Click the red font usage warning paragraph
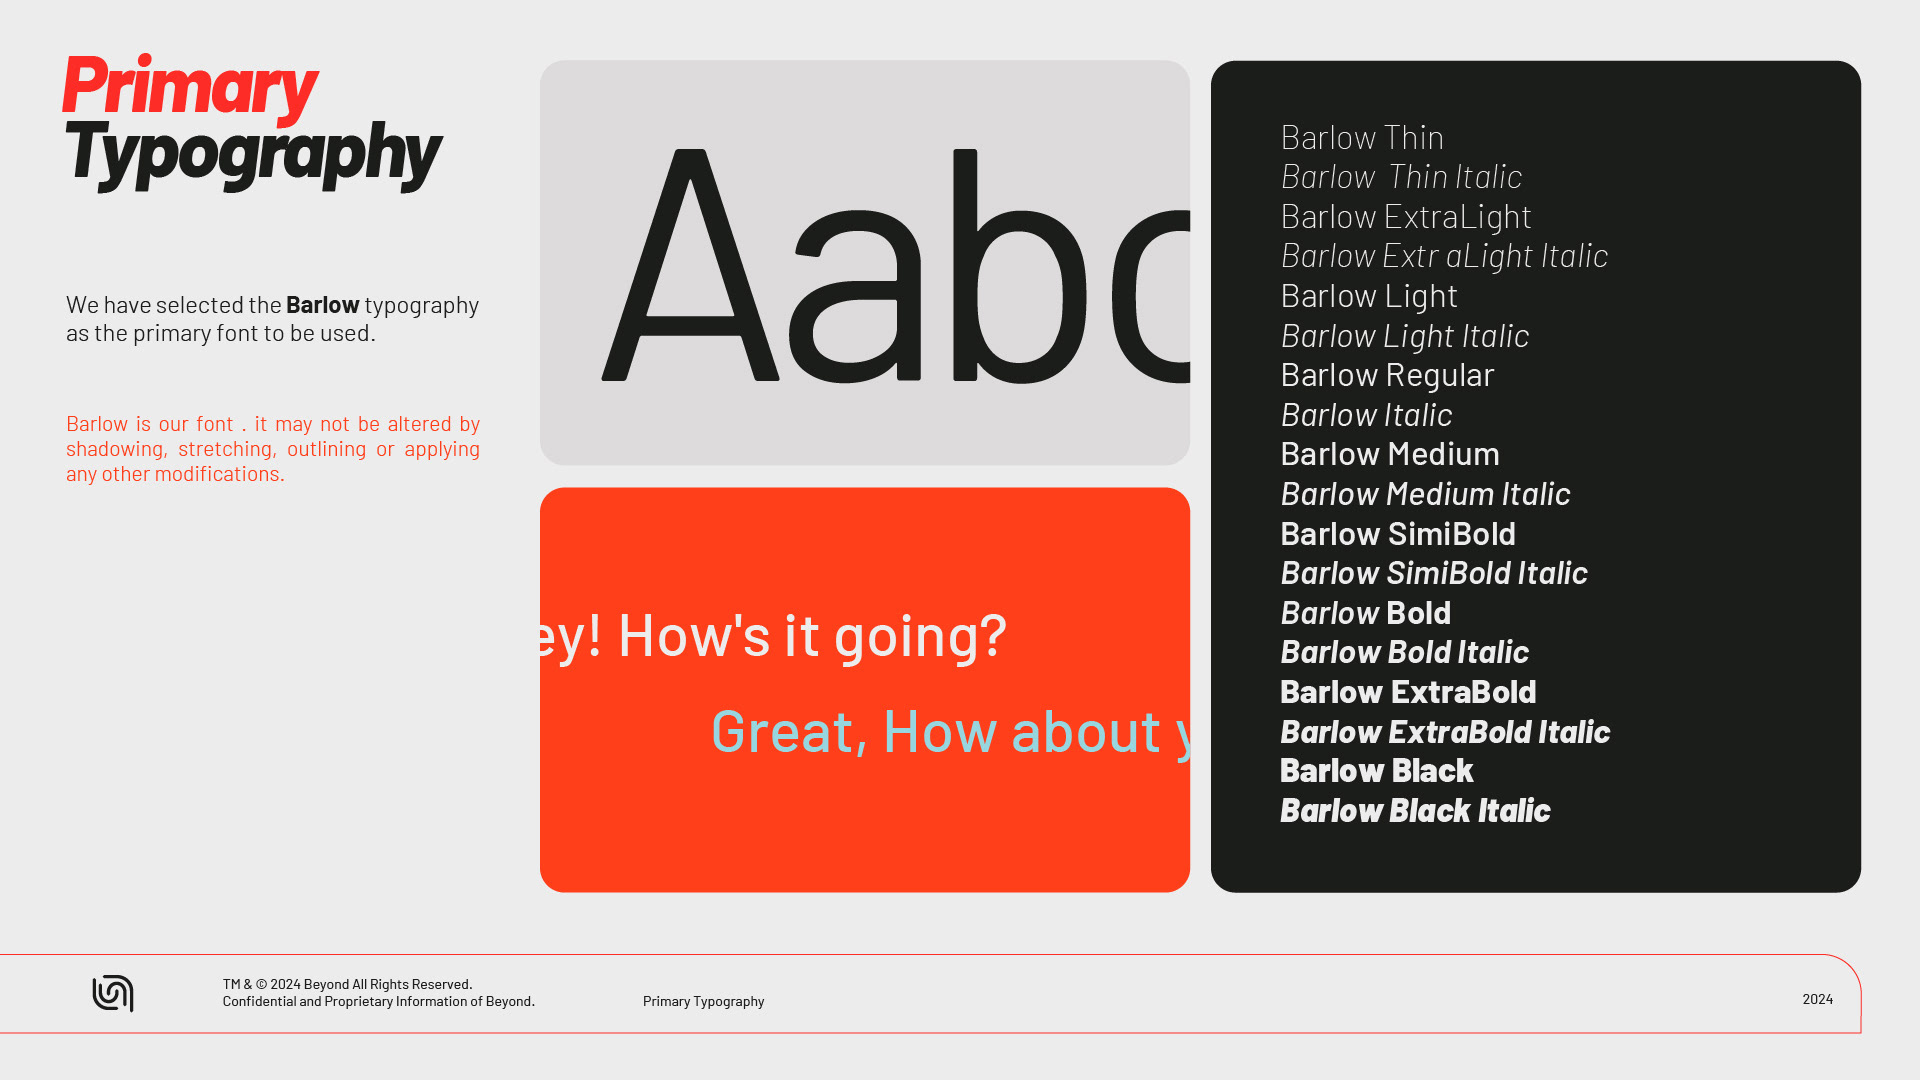This screenshot has width=1920, height=1080. (272, 449)
